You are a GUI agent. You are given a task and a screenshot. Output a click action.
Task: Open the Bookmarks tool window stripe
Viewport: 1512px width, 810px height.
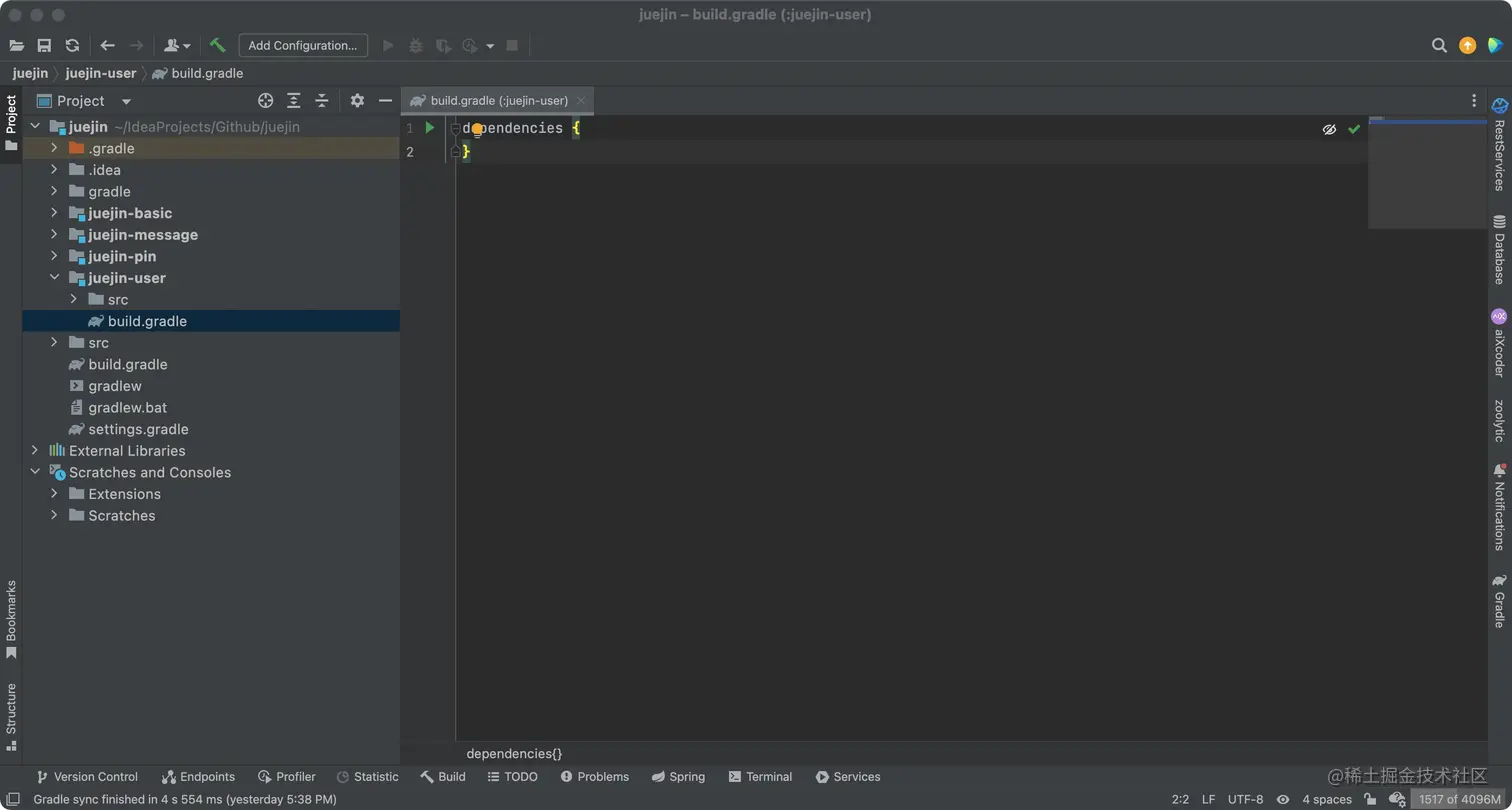[11, 619]
